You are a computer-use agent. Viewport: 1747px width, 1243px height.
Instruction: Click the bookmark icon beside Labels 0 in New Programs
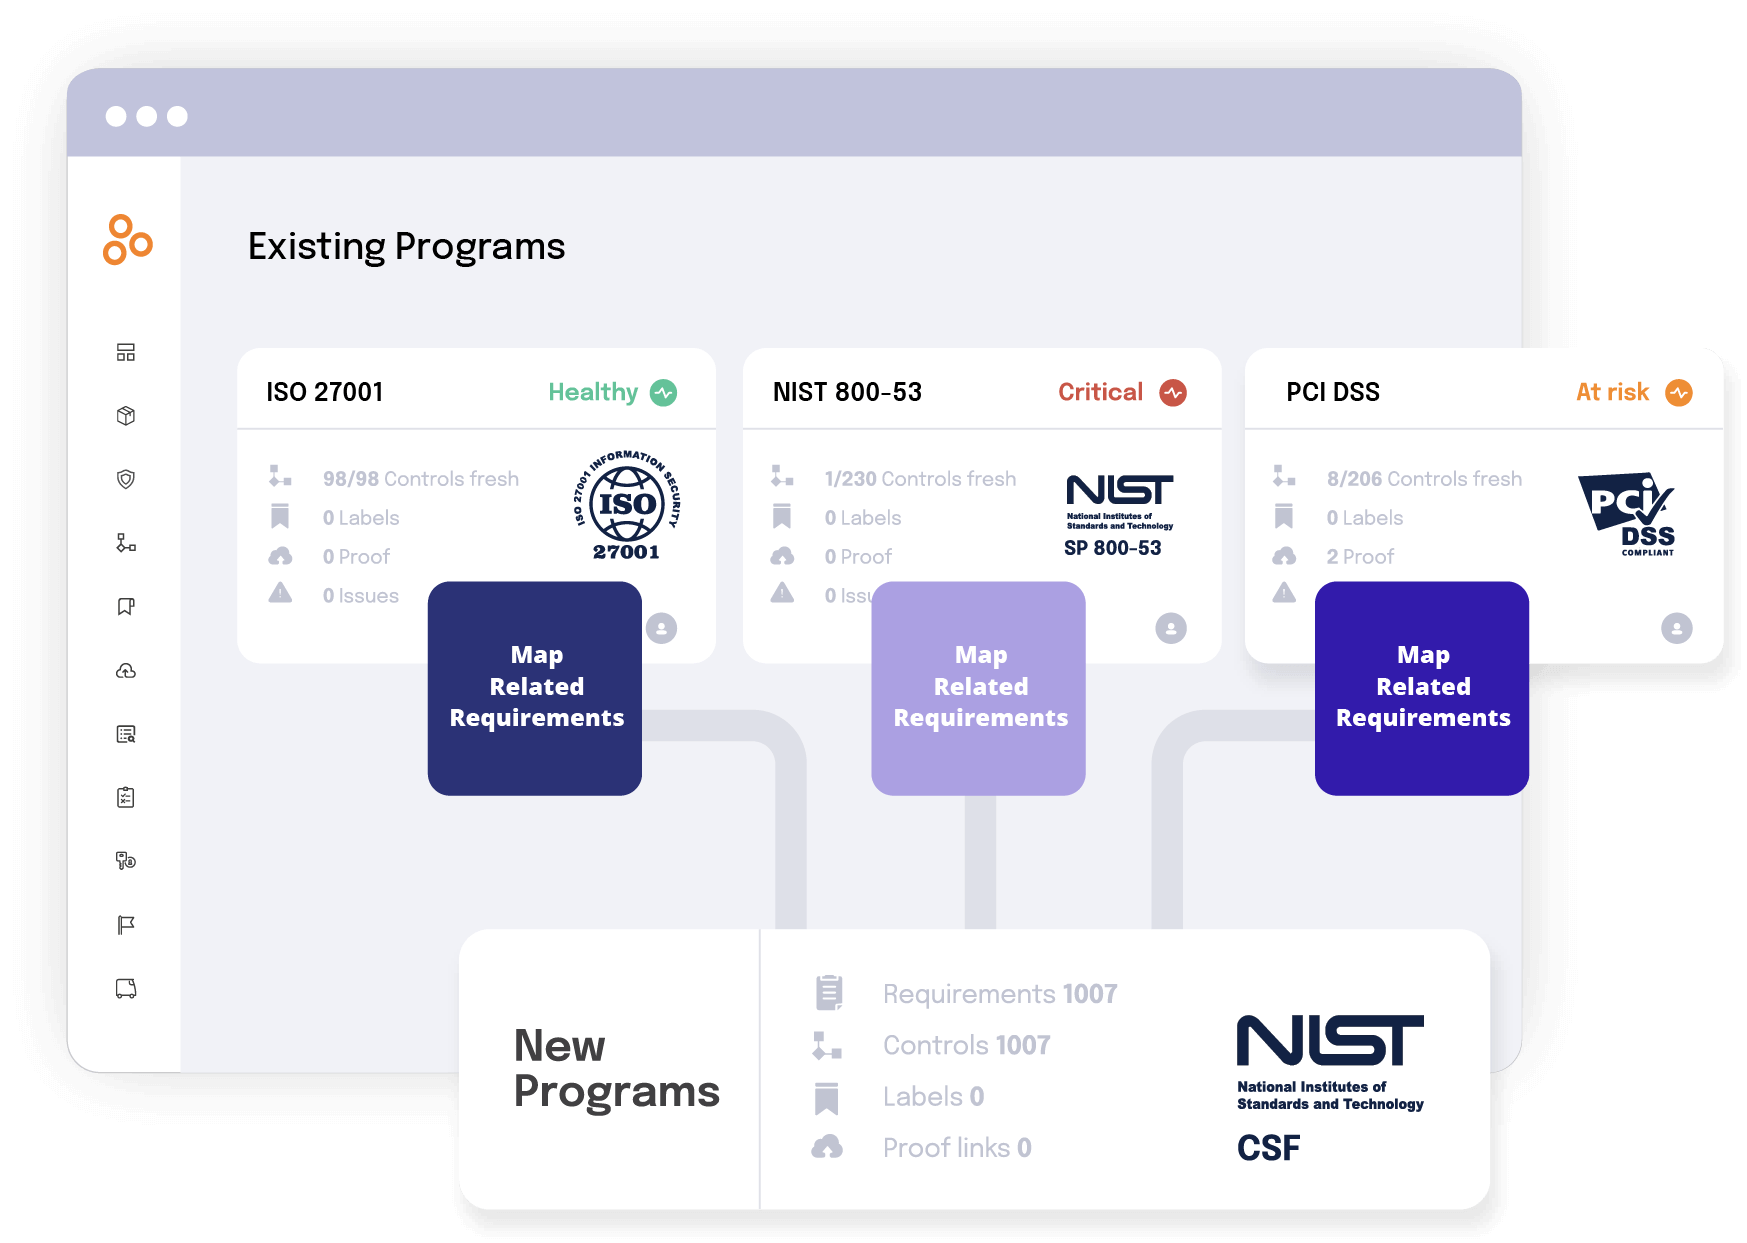[x=827, y=1098]
